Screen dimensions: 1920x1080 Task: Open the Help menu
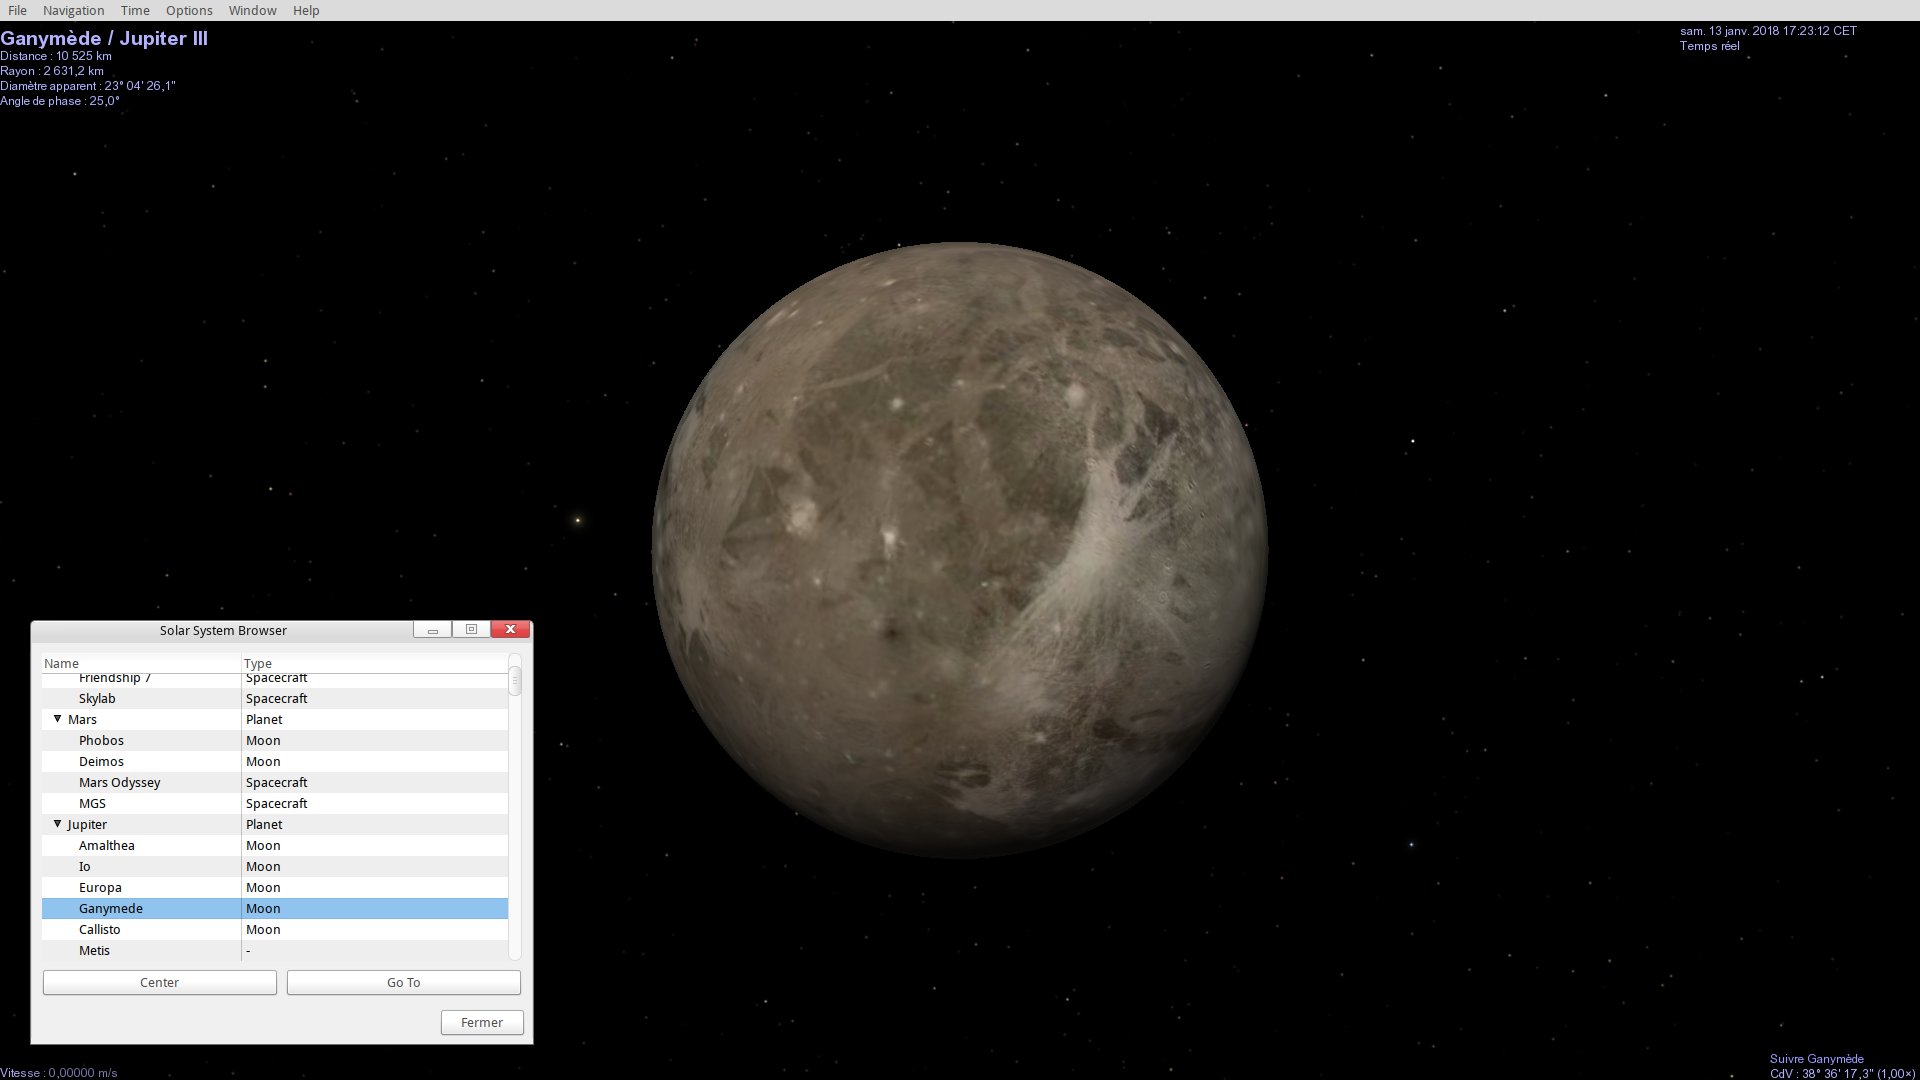tap(306, 10)
